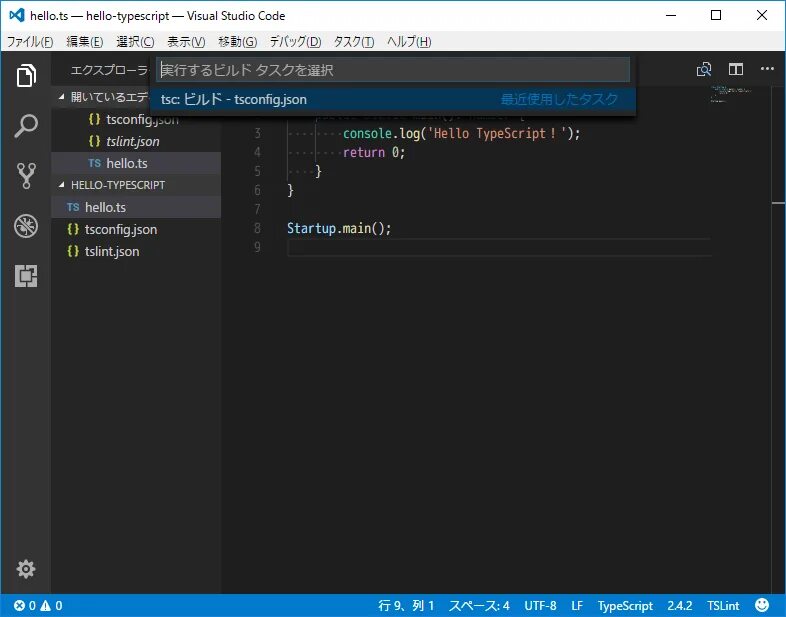
Task: Click the console.log code line
Action: pyautogui.click(x=461, y=133)
